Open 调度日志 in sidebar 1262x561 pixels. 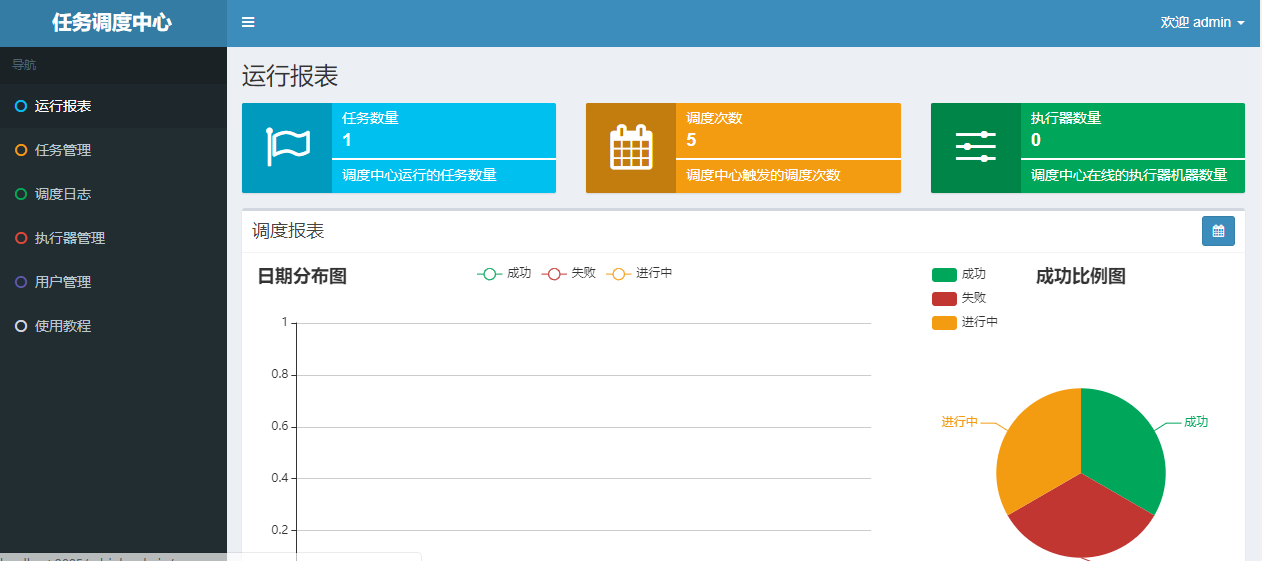point(113,194)
